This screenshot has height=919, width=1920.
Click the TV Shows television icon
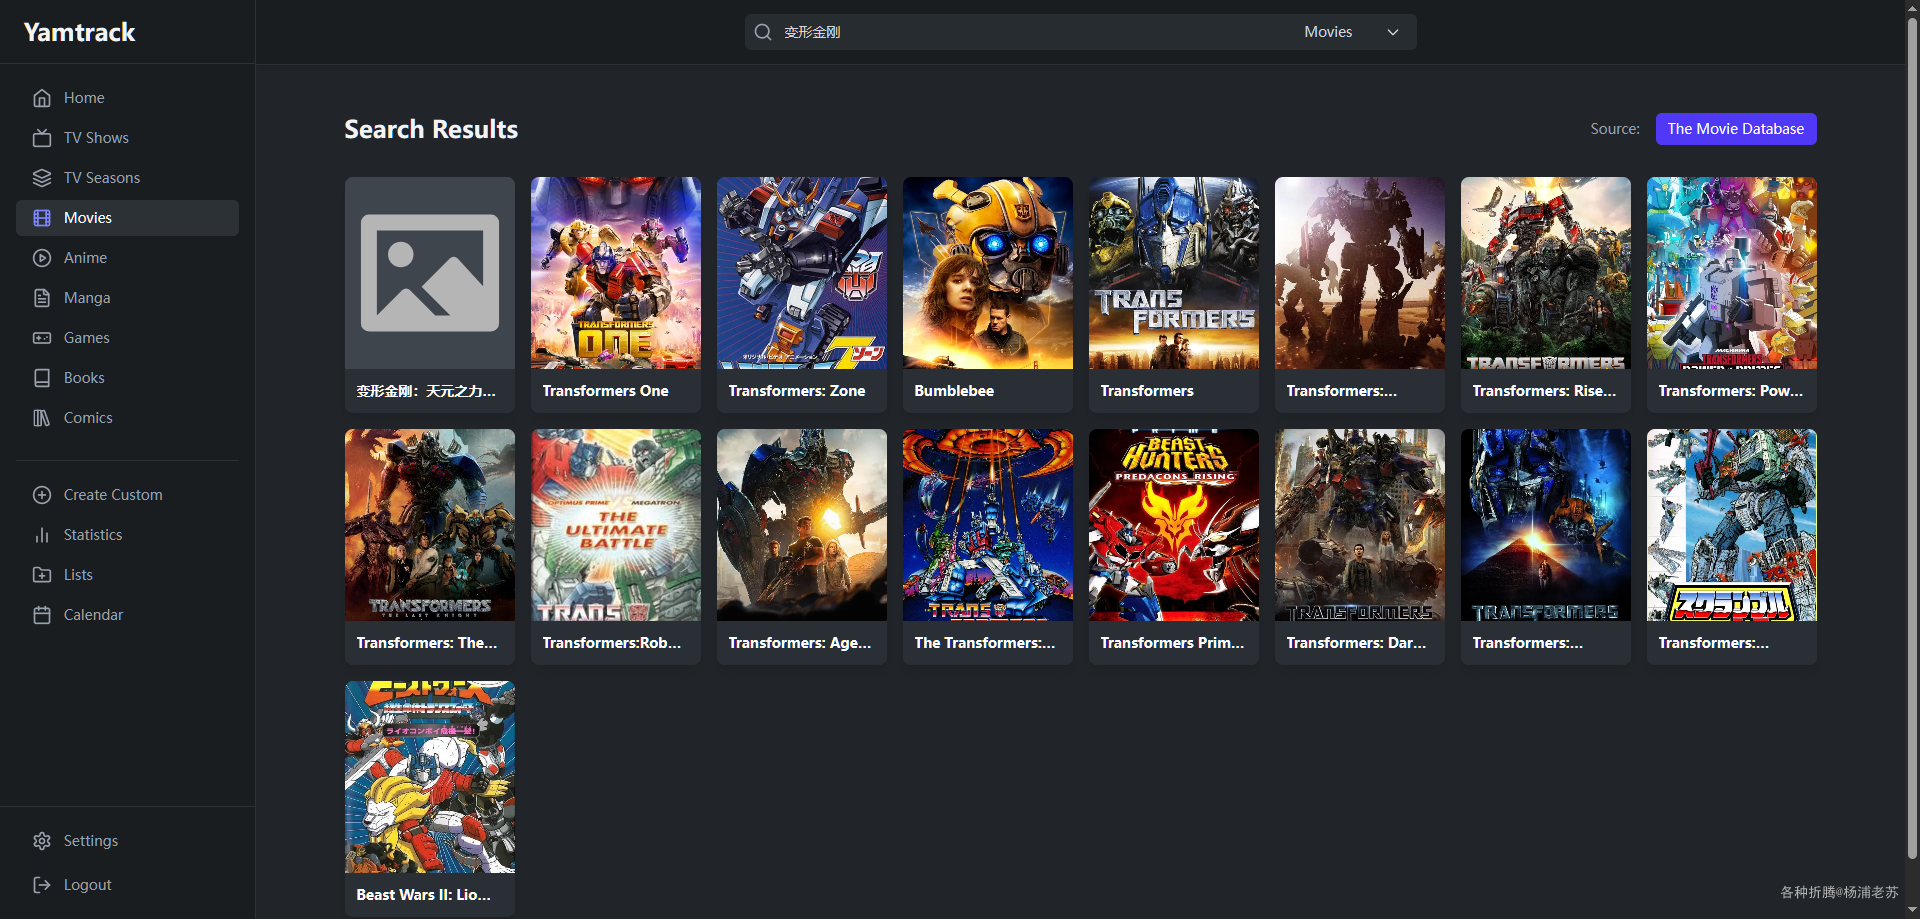pos(42,138)
